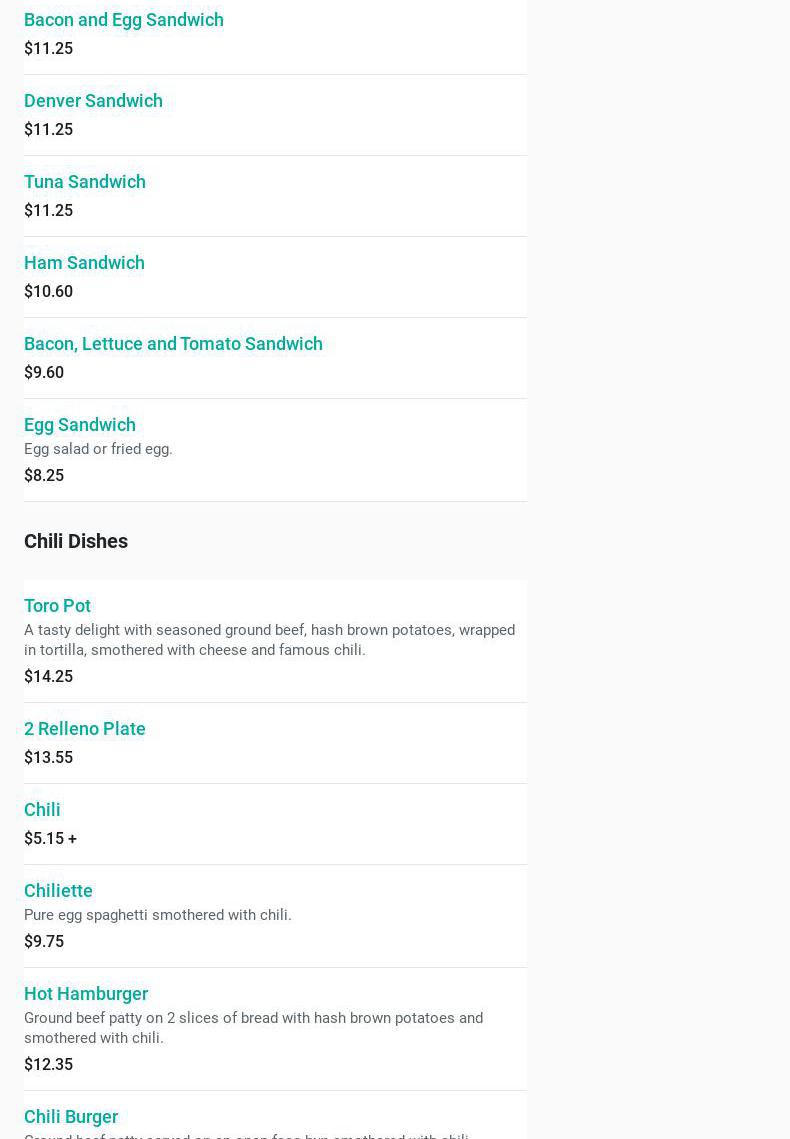790x1139 pixels.
Task: Select the Hot Hamburger item
Action: click(x=86, y=994)
